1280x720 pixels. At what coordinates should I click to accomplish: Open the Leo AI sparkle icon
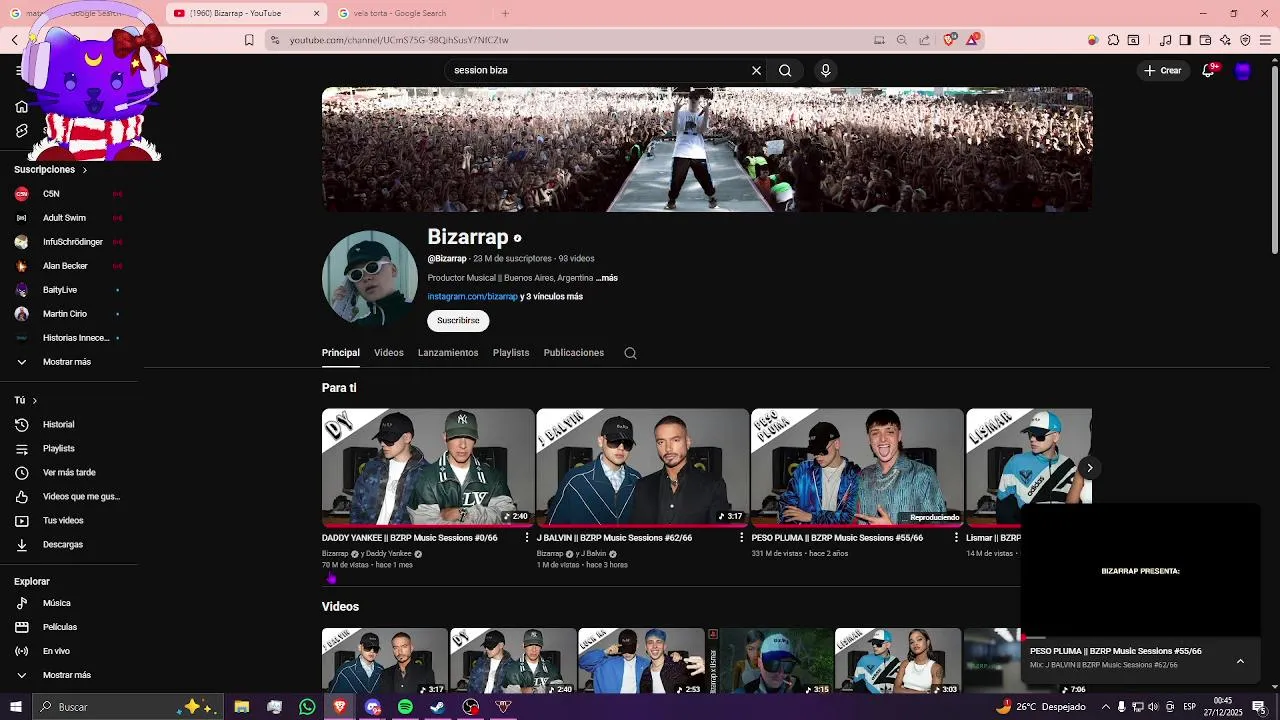[x=1225, y=40]
